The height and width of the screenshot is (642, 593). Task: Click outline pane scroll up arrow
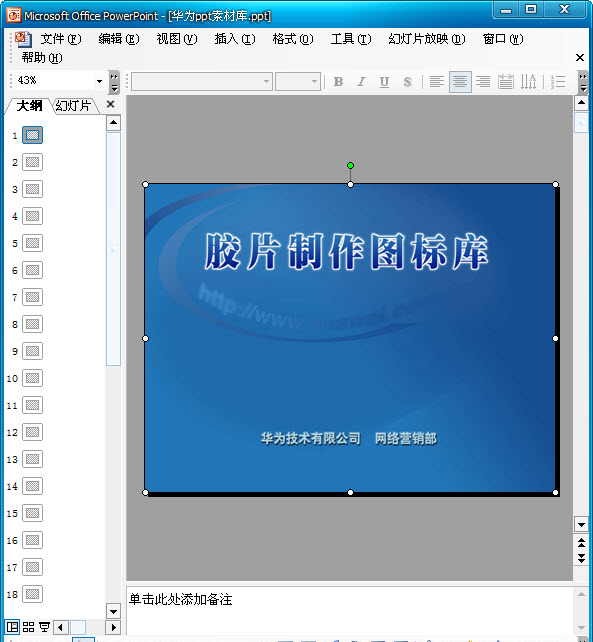point(113,122)
